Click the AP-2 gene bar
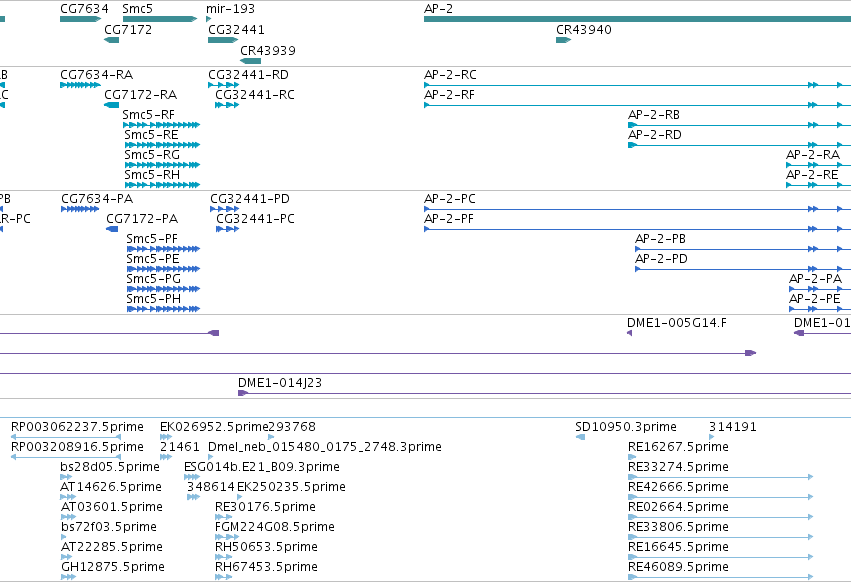 pos(637,19)
